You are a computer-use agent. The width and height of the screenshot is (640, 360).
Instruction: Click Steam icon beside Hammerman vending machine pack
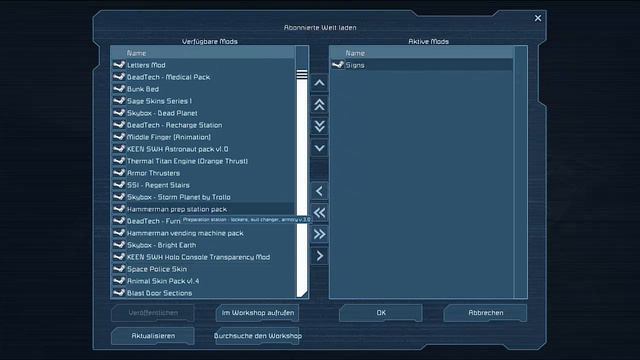(119, 233)
